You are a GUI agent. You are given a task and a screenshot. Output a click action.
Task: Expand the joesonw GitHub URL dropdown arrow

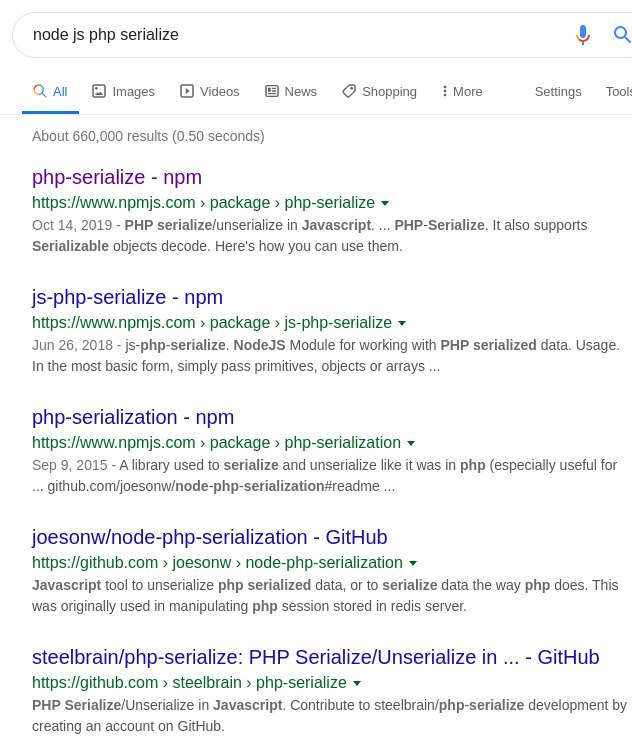coord(413,563)
